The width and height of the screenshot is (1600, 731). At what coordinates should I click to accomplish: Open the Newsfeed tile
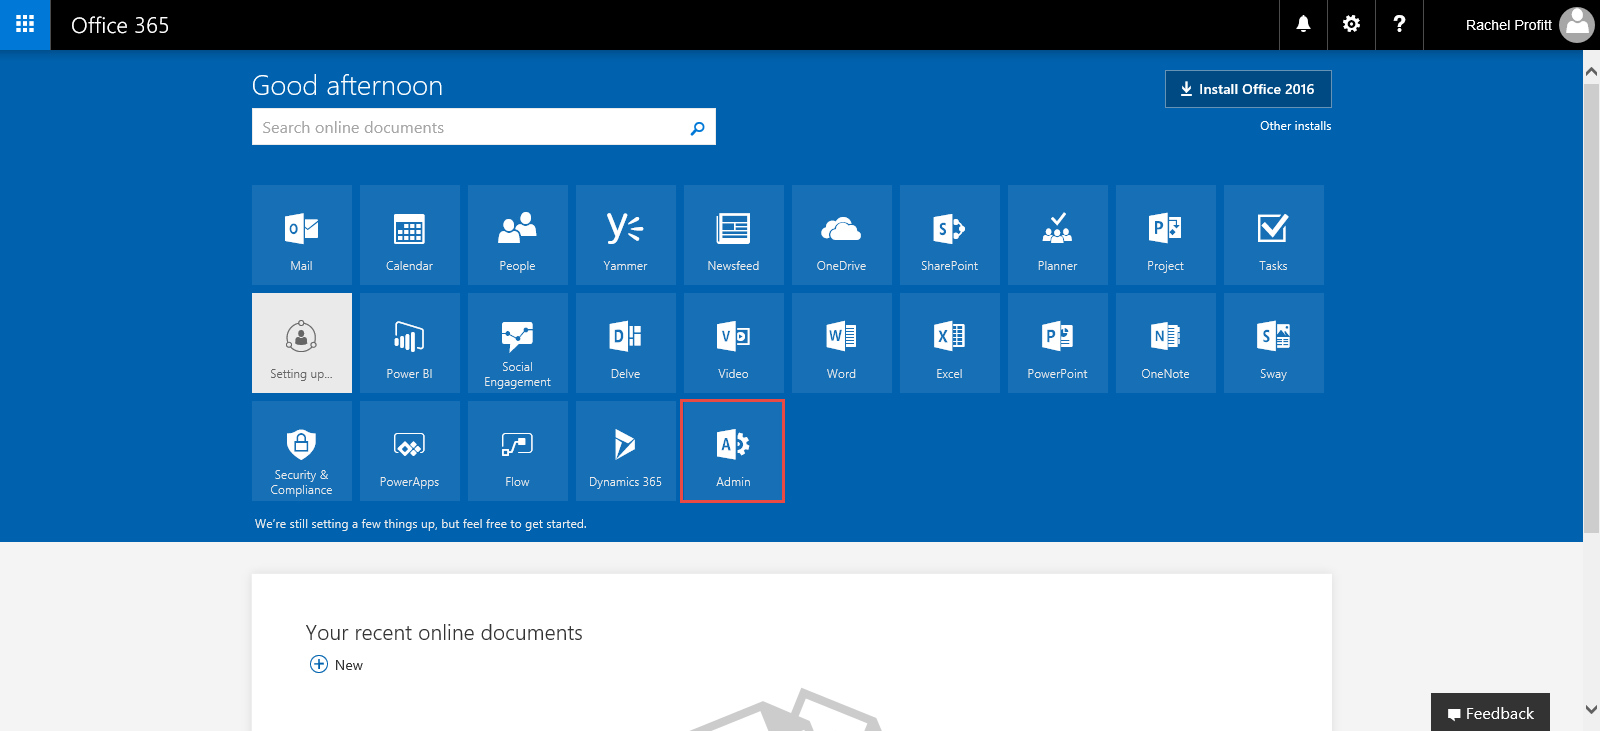coord(734,235)
